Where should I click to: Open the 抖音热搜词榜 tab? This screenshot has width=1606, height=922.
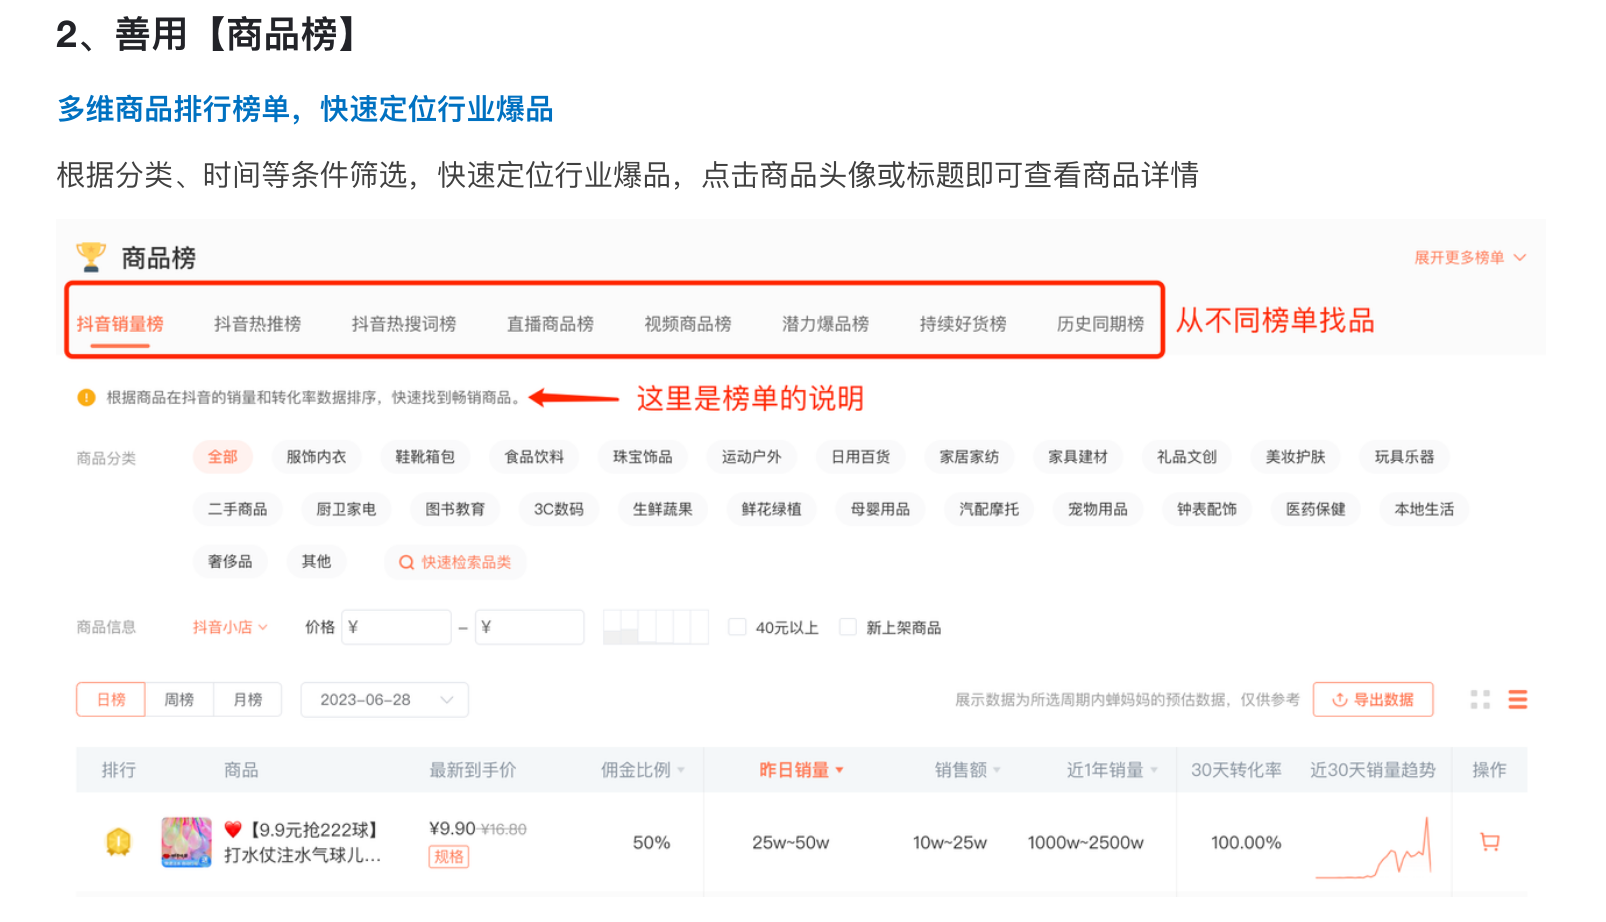click(404, 324)
